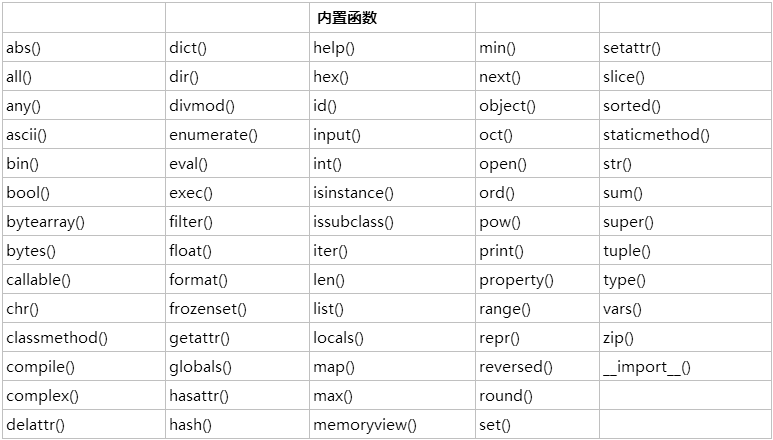
Task: Open the frozenset() entry
Action: click(208, 309)
